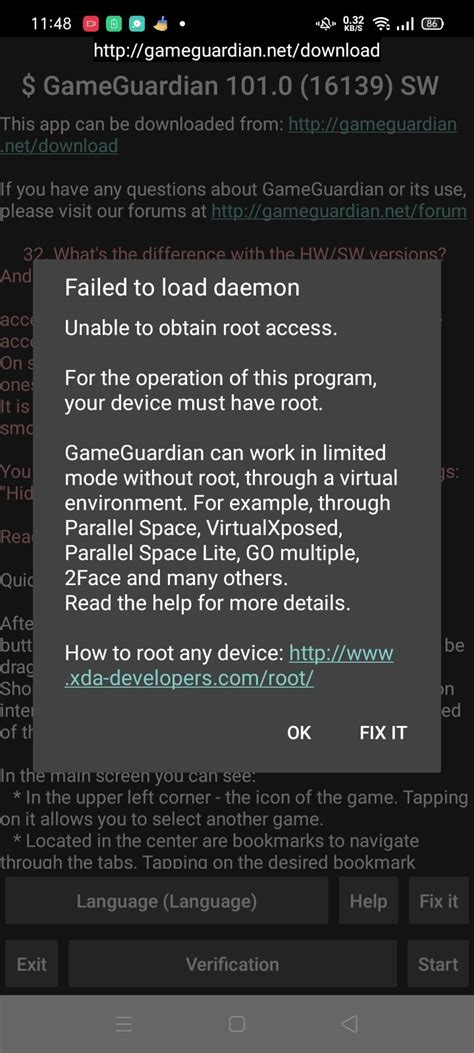Tap the teal notification status icon
This screenshot has width=474, height=1053.
[136, 24]
